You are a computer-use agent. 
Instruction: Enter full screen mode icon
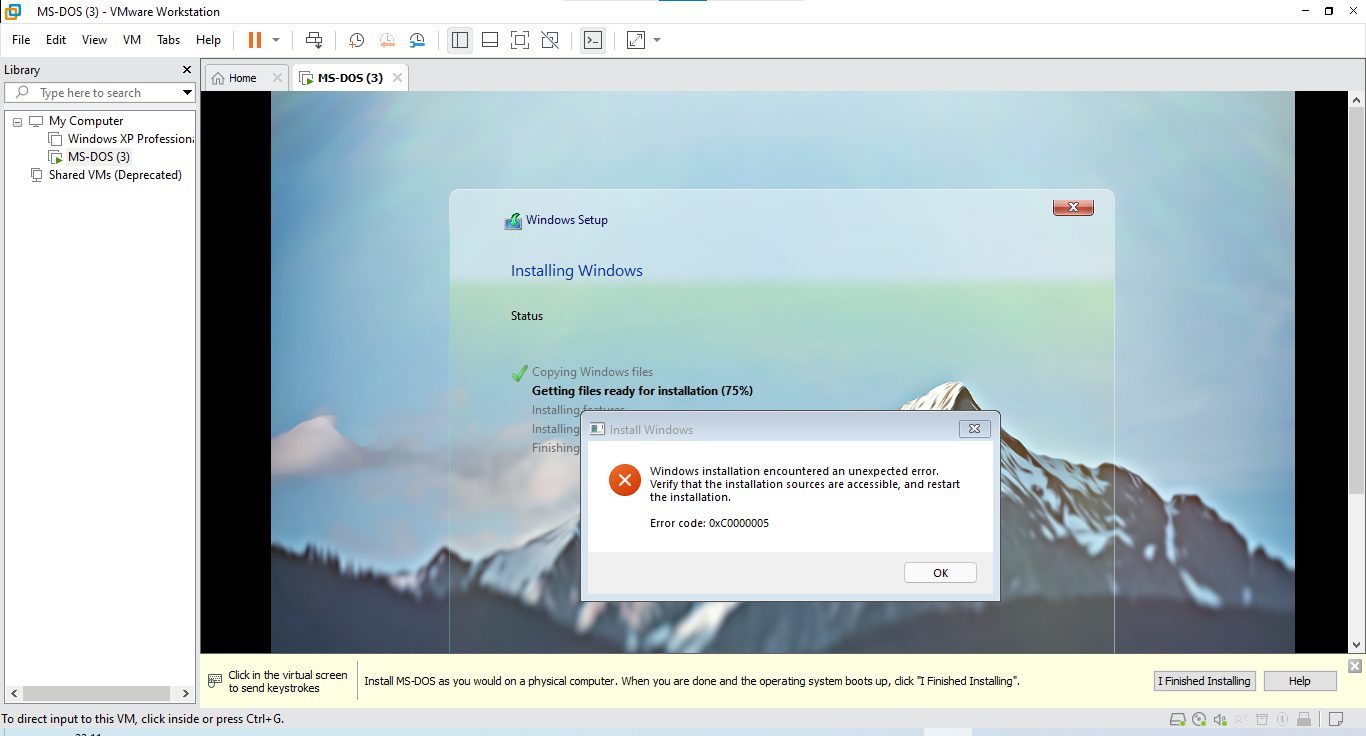point(520,40)
